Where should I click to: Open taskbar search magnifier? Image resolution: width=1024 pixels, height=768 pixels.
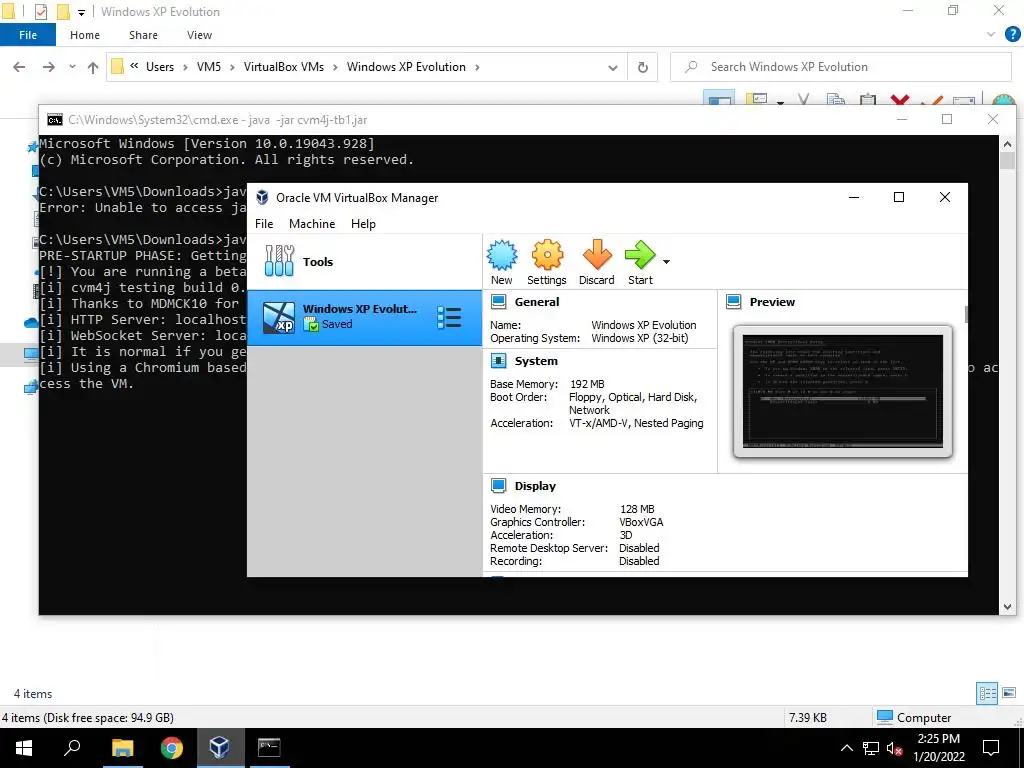click(x=72, y=747)
